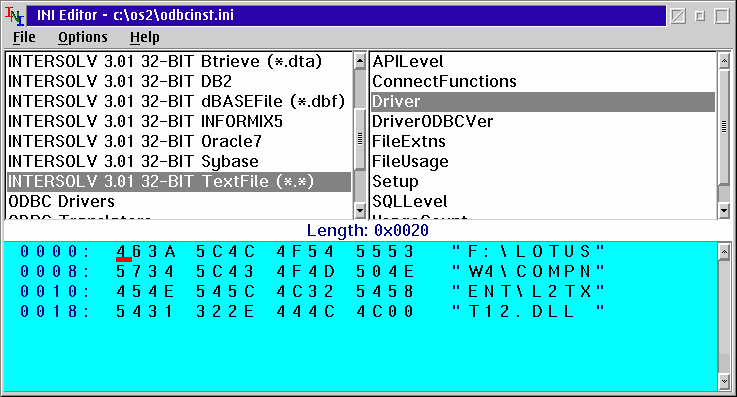737x397 pixels.
Task: Select the ConnectFunctions key
Action: [x=543, y=82]
